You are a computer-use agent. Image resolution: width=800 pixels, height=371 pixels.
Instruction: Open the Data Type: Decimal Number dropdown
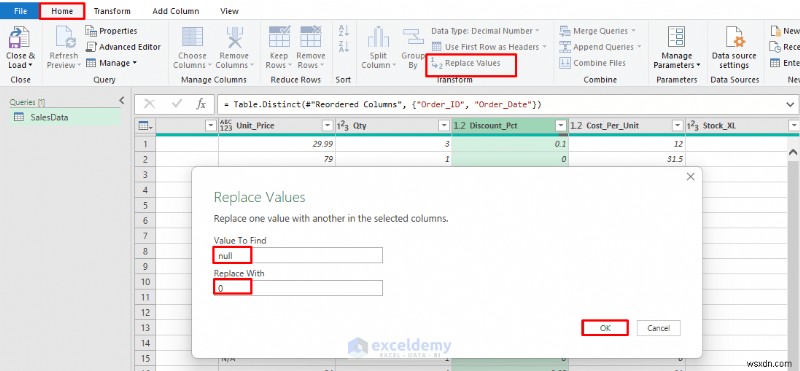tap(486, 31)
